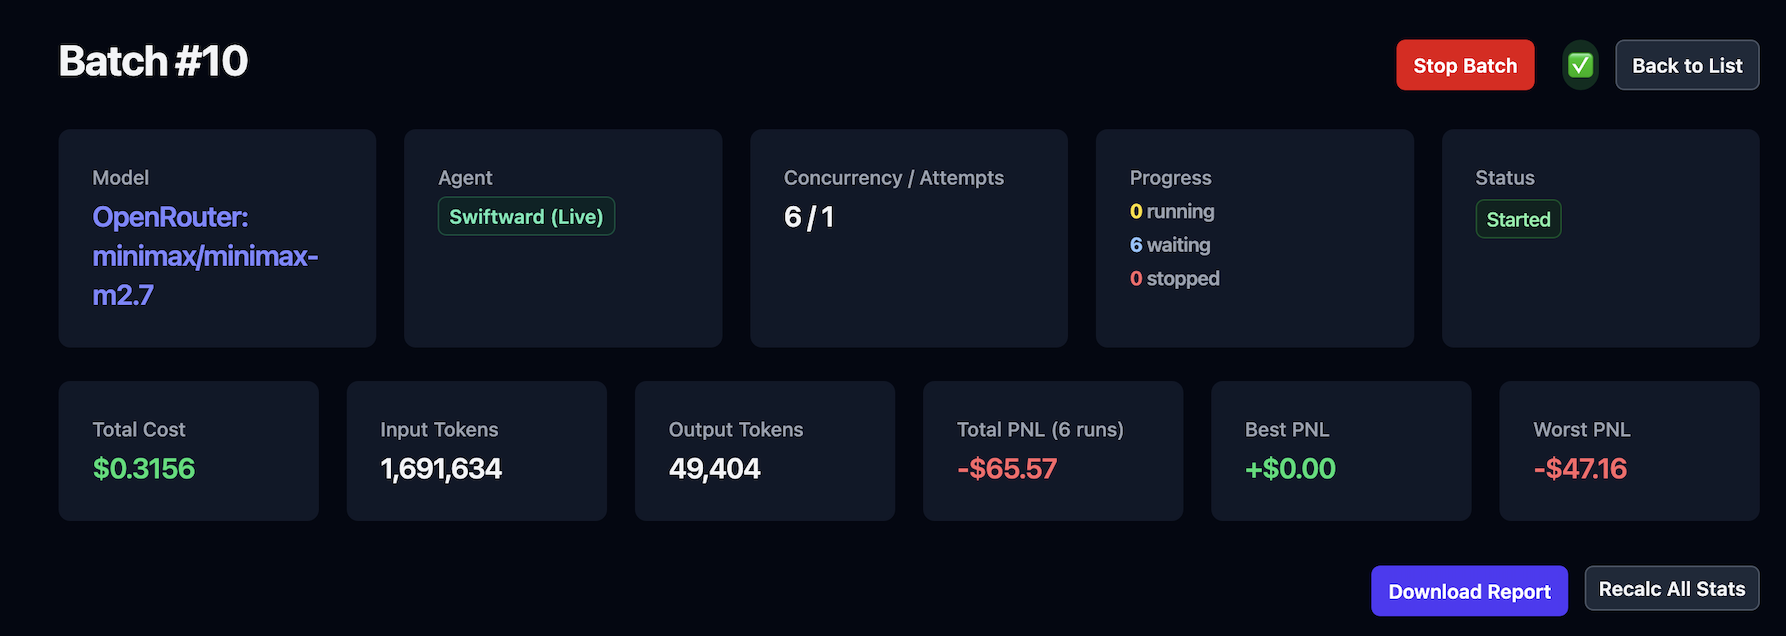Viewport: 1786px width, 636px height.
Task: Click the Batch #10 heading
Action: coord(153,61)
